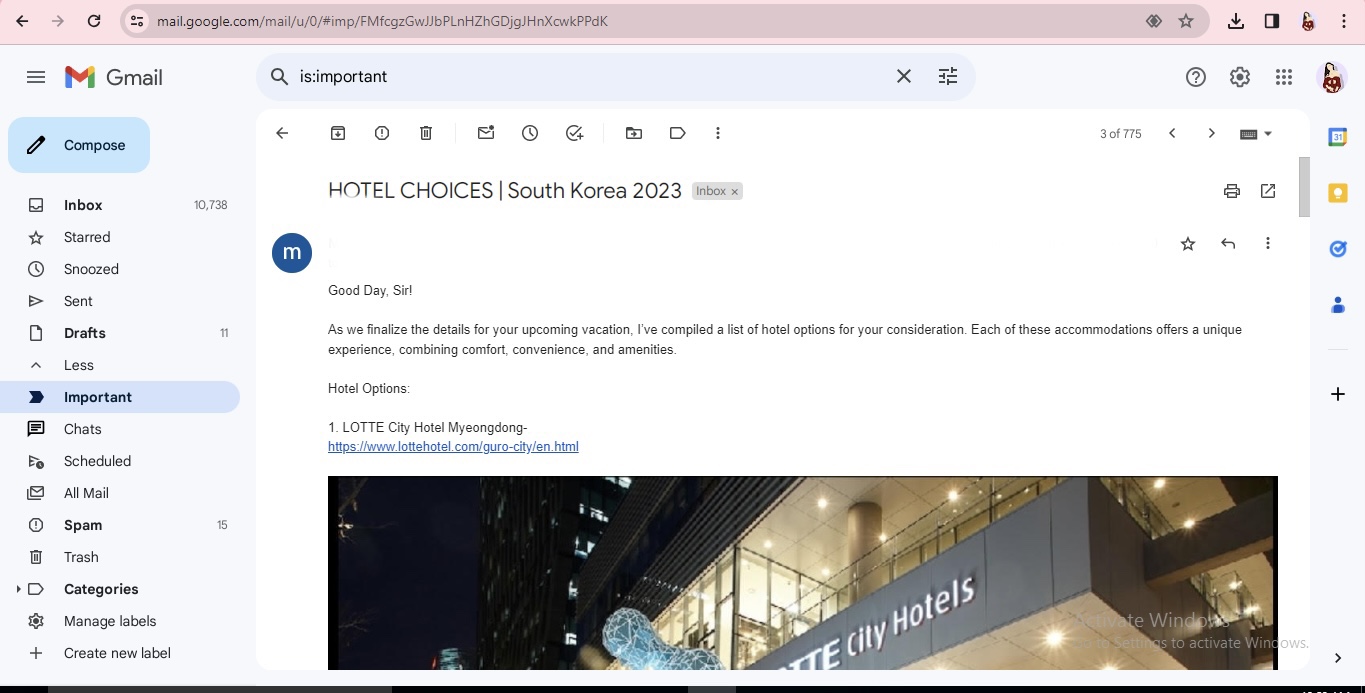The image size is (1365, 693).
Task: Delete this email
Action: [426, 133]
